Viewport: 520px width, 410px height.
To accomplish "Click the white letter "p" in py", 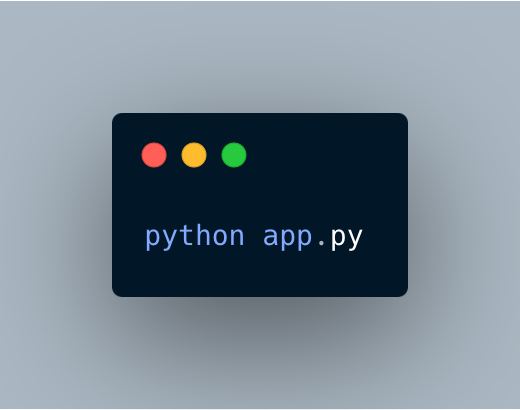I will click(x=338, y=239).
